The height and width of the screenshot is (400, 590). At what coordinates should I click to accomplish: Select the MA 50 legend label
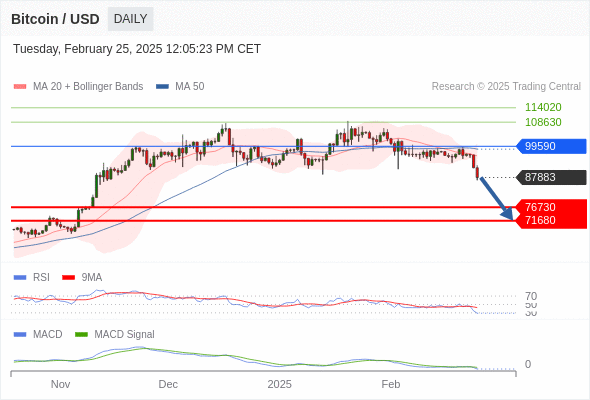click(190, 87)
